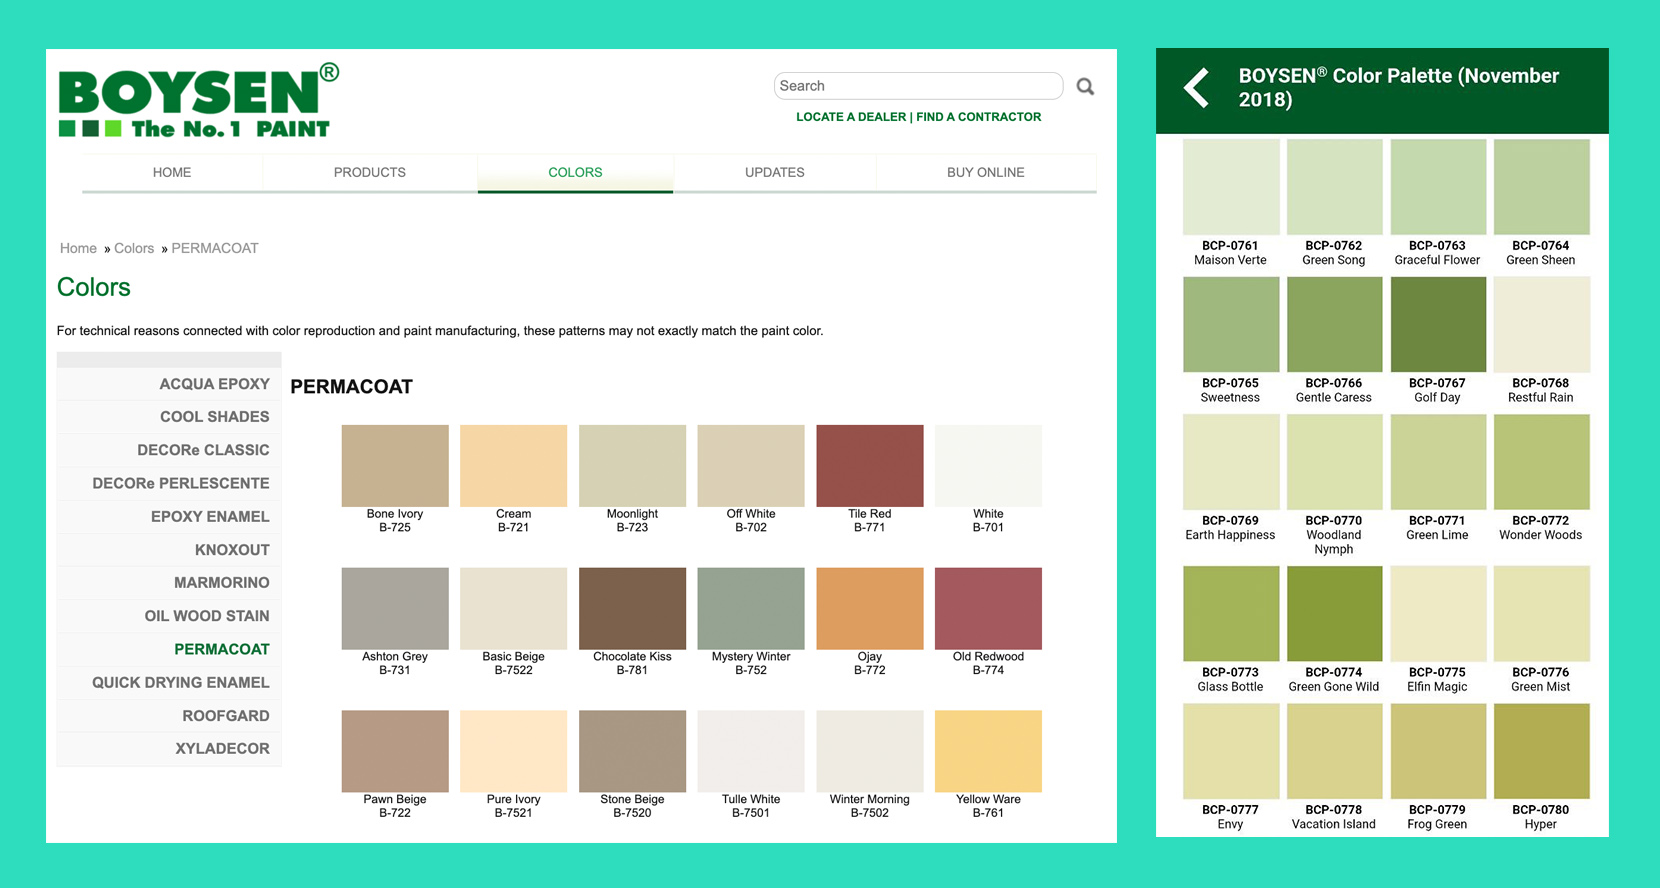Pick Ashton Grey B-731 swatch
Viewport: 1660px width, 888px height.
pos(395,609)
